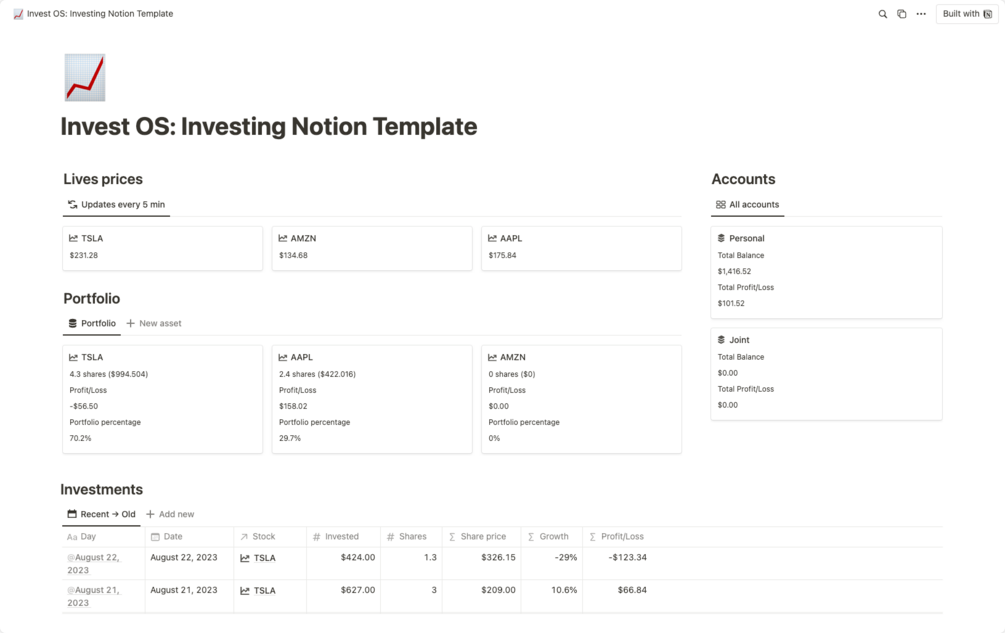Switch to the Portfolio view tab
This screenshot has width=1005, height=633.
[91, 324]
